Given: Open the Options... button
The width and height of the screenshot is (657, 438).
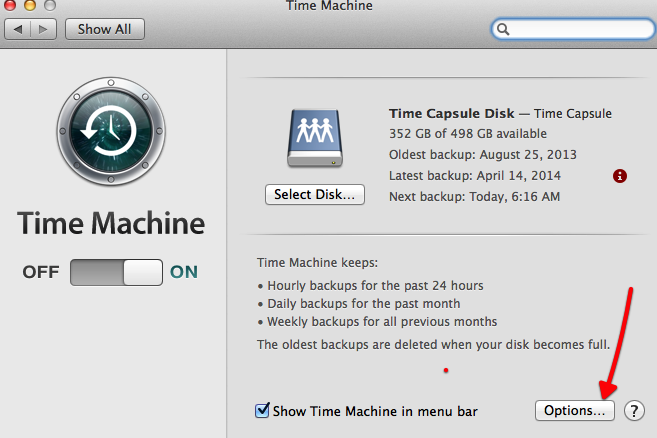Looking at the screenshot, I should coord(574,410).
